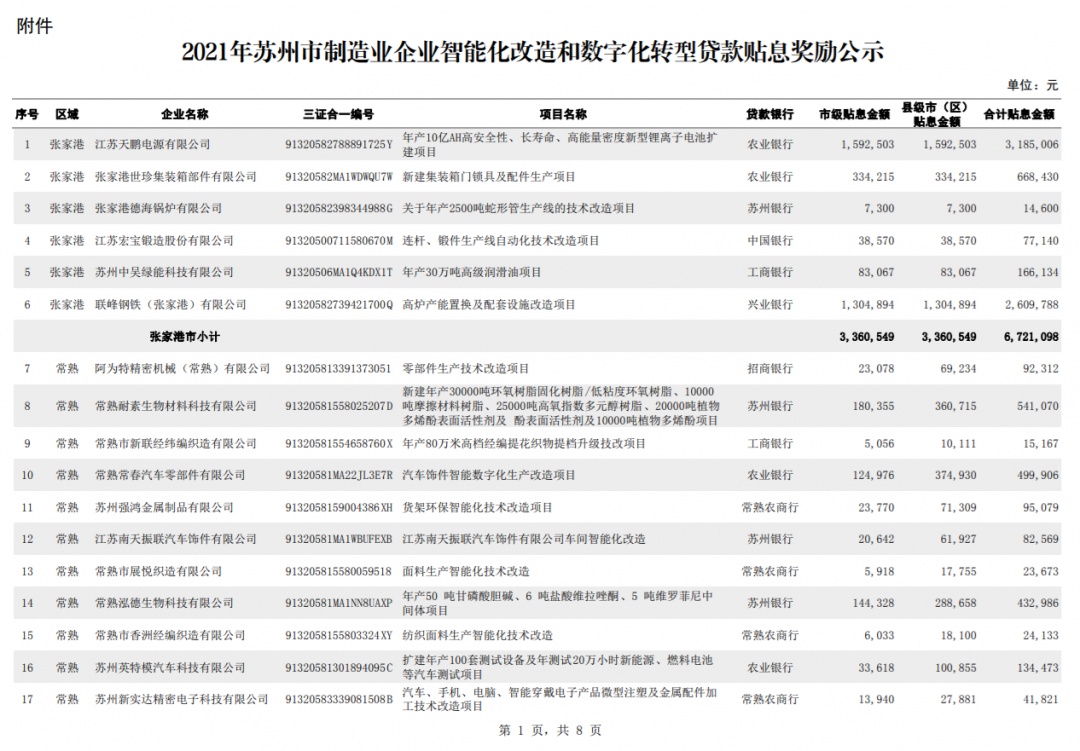Select company '常熟耐素生物材料科技有限公司'
The width and height of the screenshot is (1080, 751).
[176, 407]
